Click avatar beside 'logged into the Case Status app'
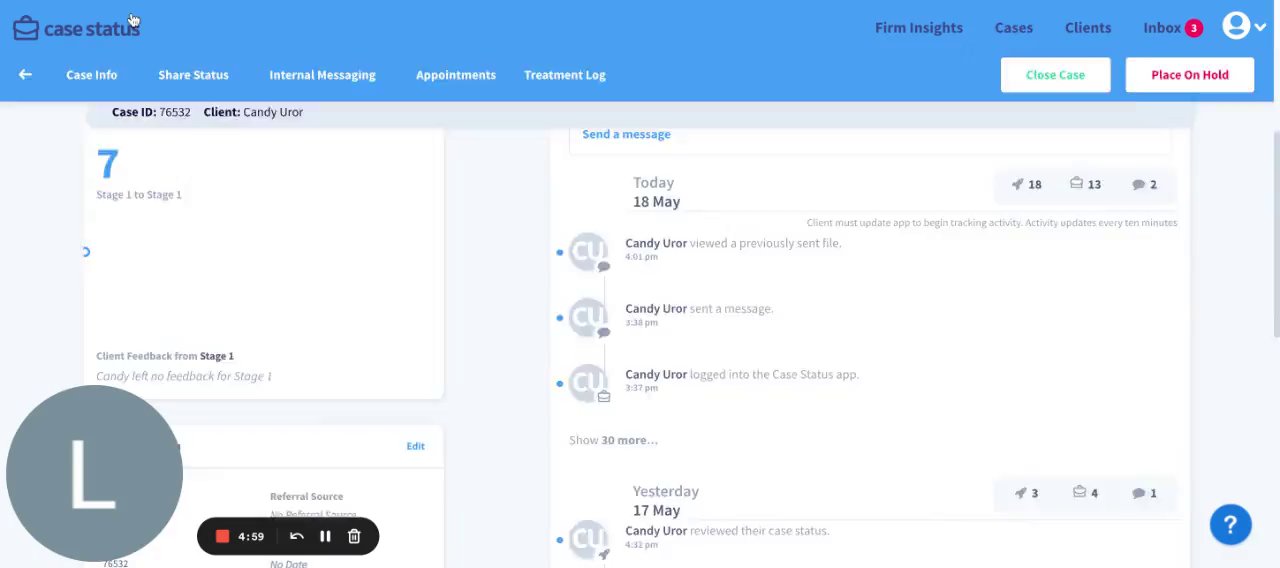1280x568 pixels. pyautogui.click(x=588, y=383)
